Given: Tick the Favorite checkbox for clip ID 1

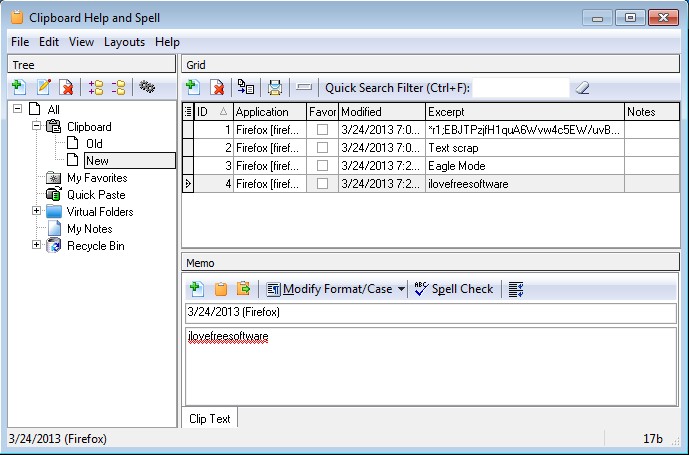Looking at the screenshot, I should tap(322, 130).
